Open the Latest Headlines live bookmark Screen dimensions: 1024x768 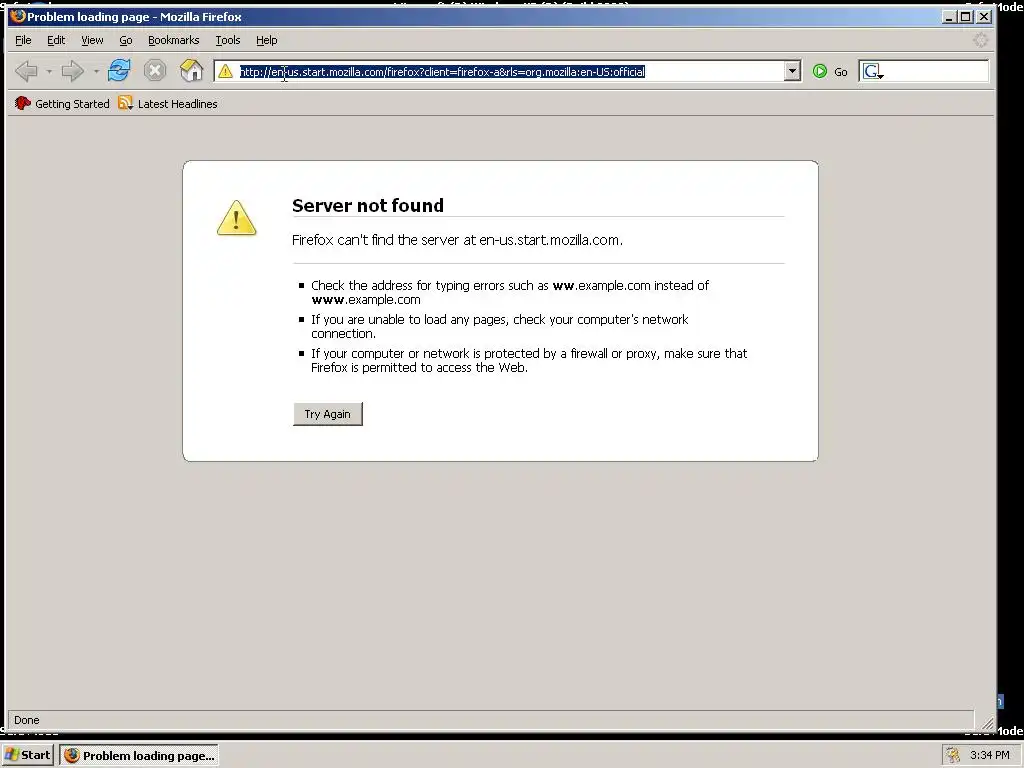click(x=168, y=104)
